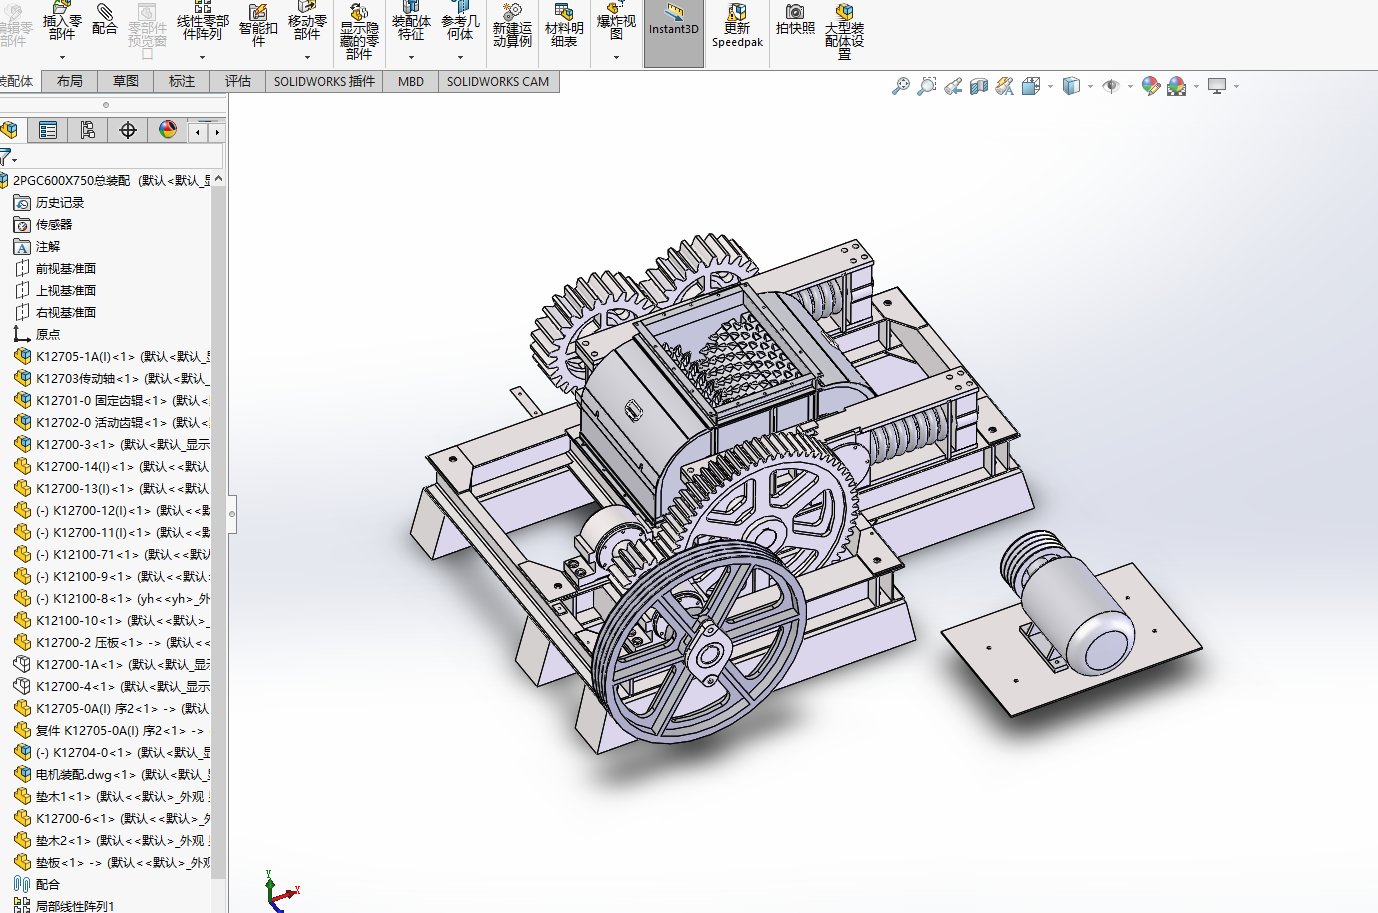Image resolution: width=1378 pixels, height=913 pixels.
Task: Select K12701-0 固定齿辊<1> component
Action: (112, 400)
